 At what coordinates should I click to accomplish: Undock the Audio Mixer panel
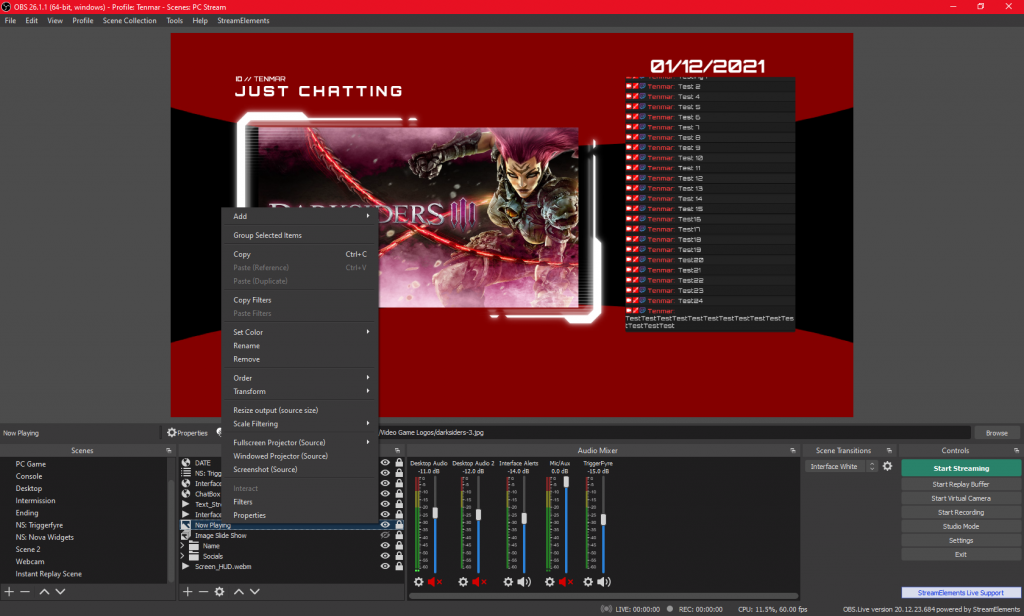click(x=793, y=451)
